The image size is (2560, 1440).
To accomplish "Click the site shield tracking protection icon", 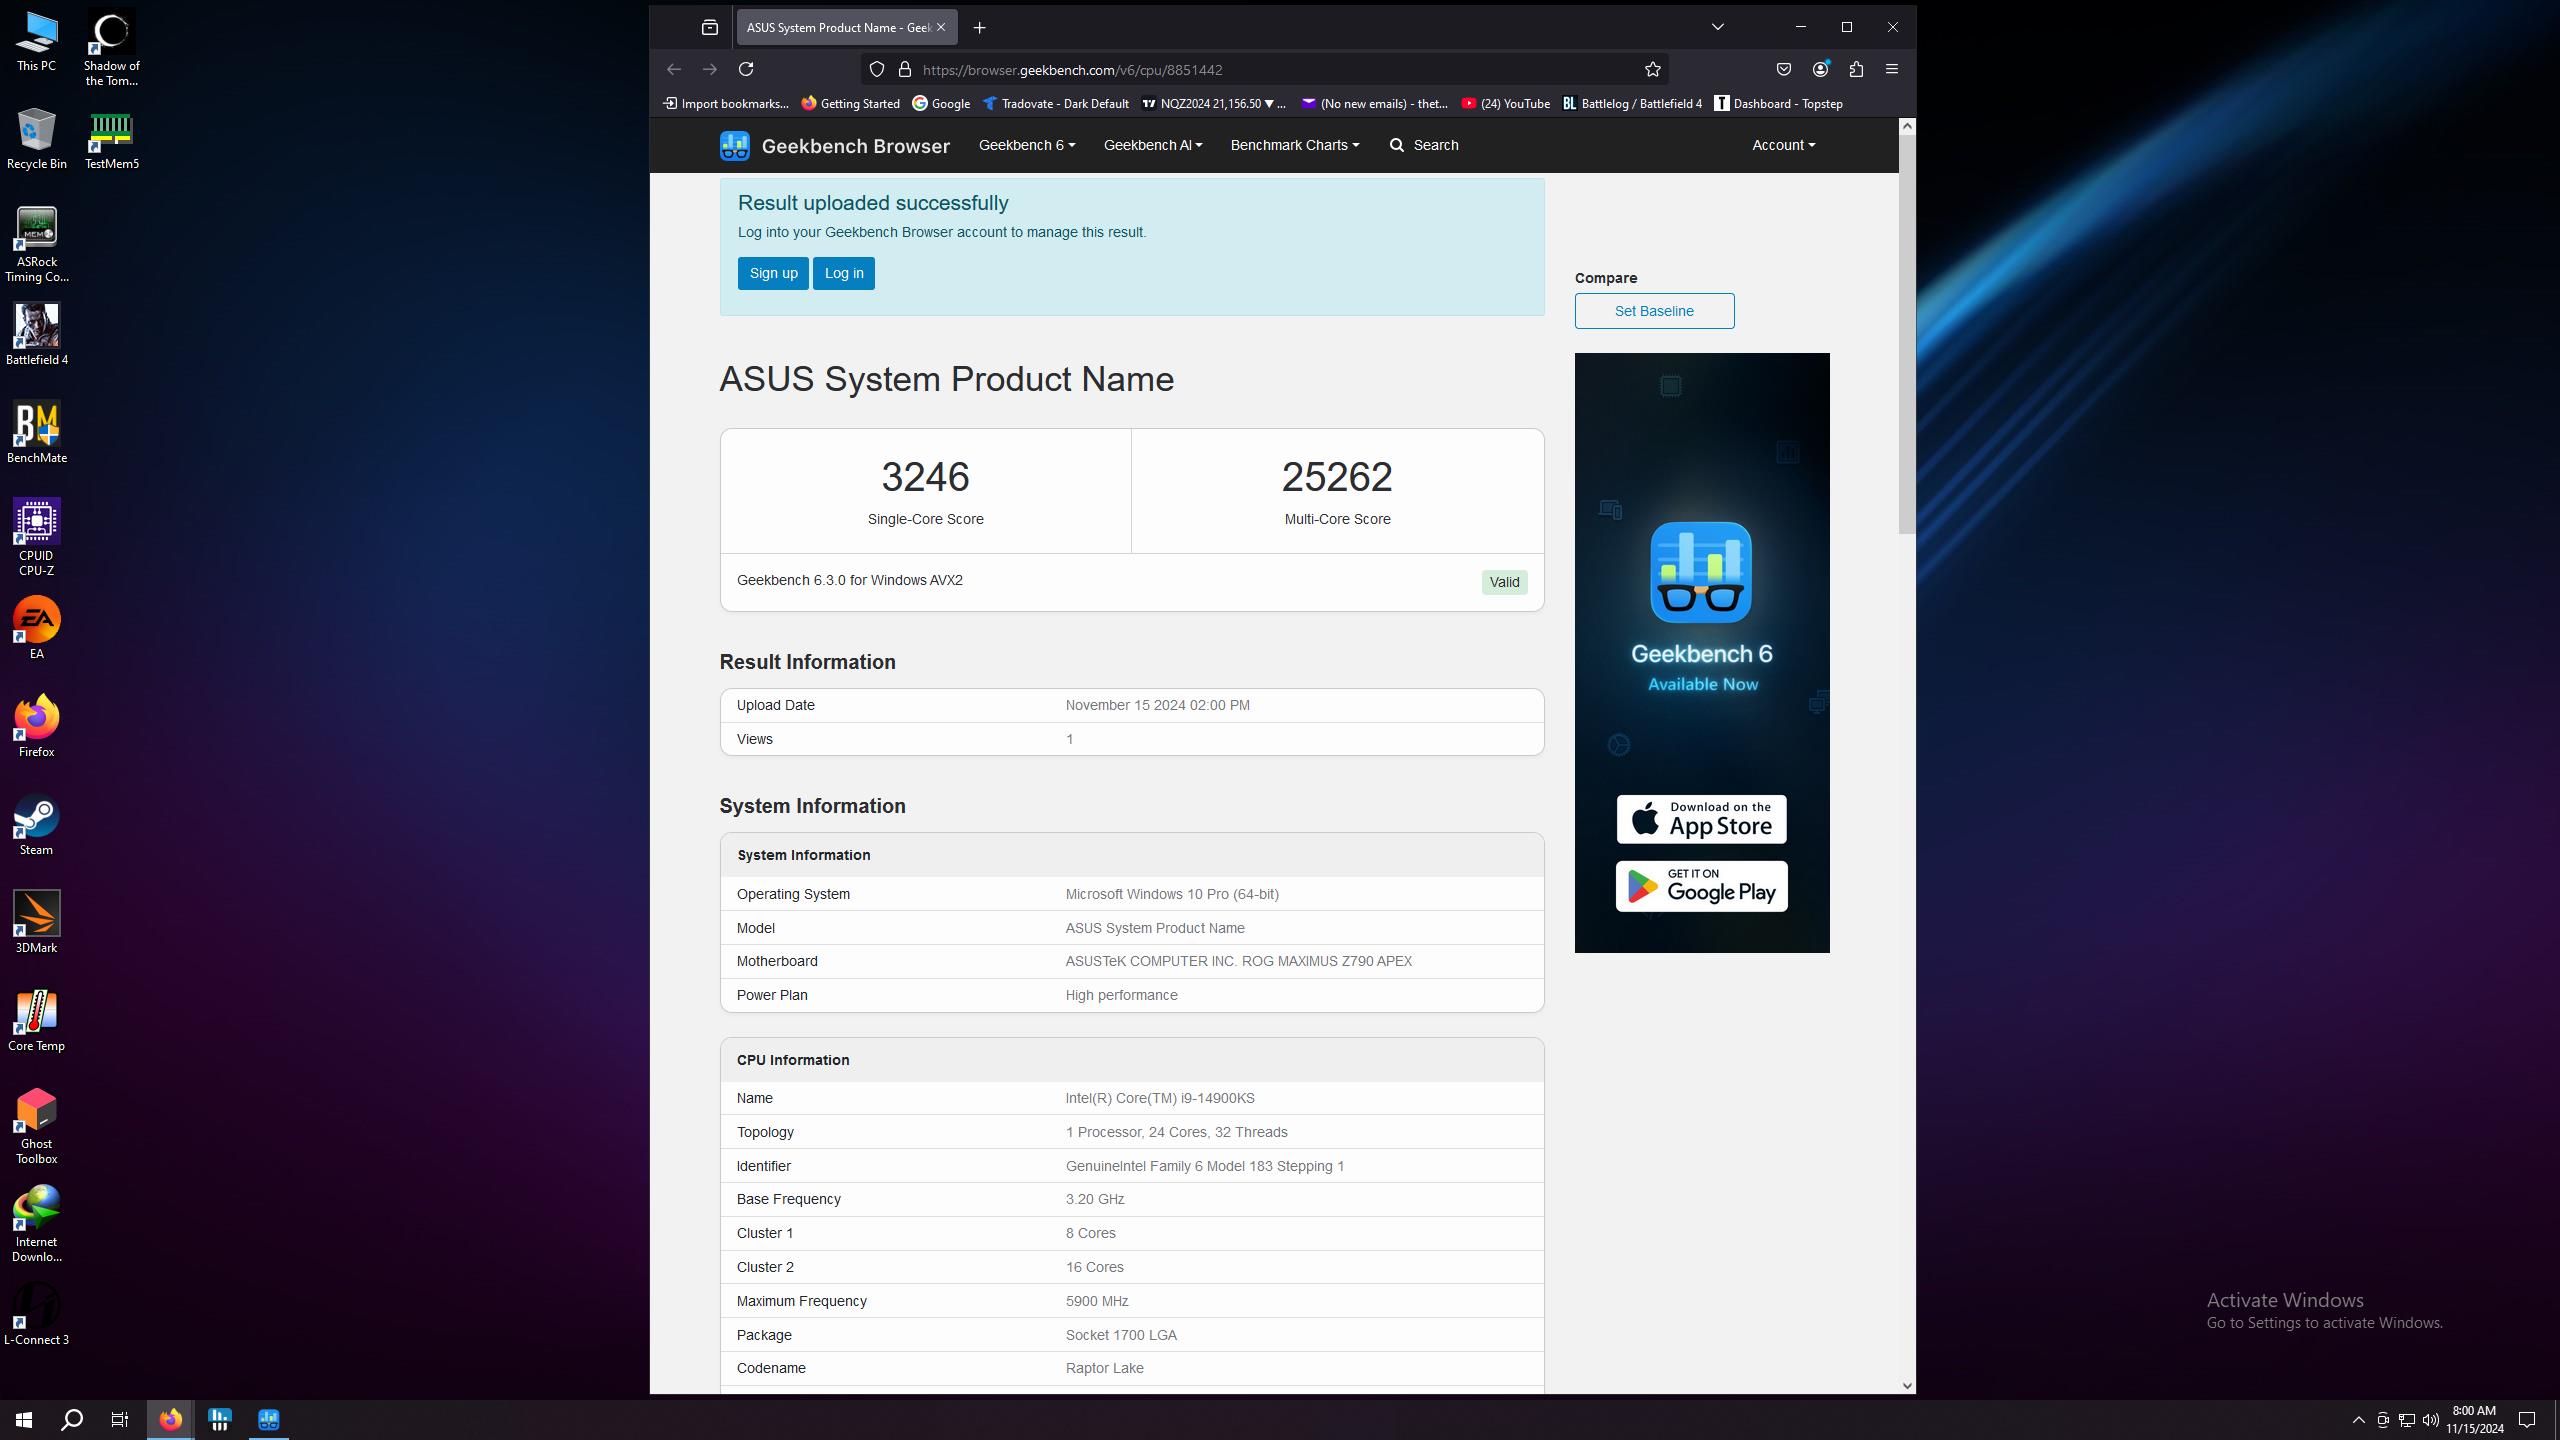I will click(877, 69).
